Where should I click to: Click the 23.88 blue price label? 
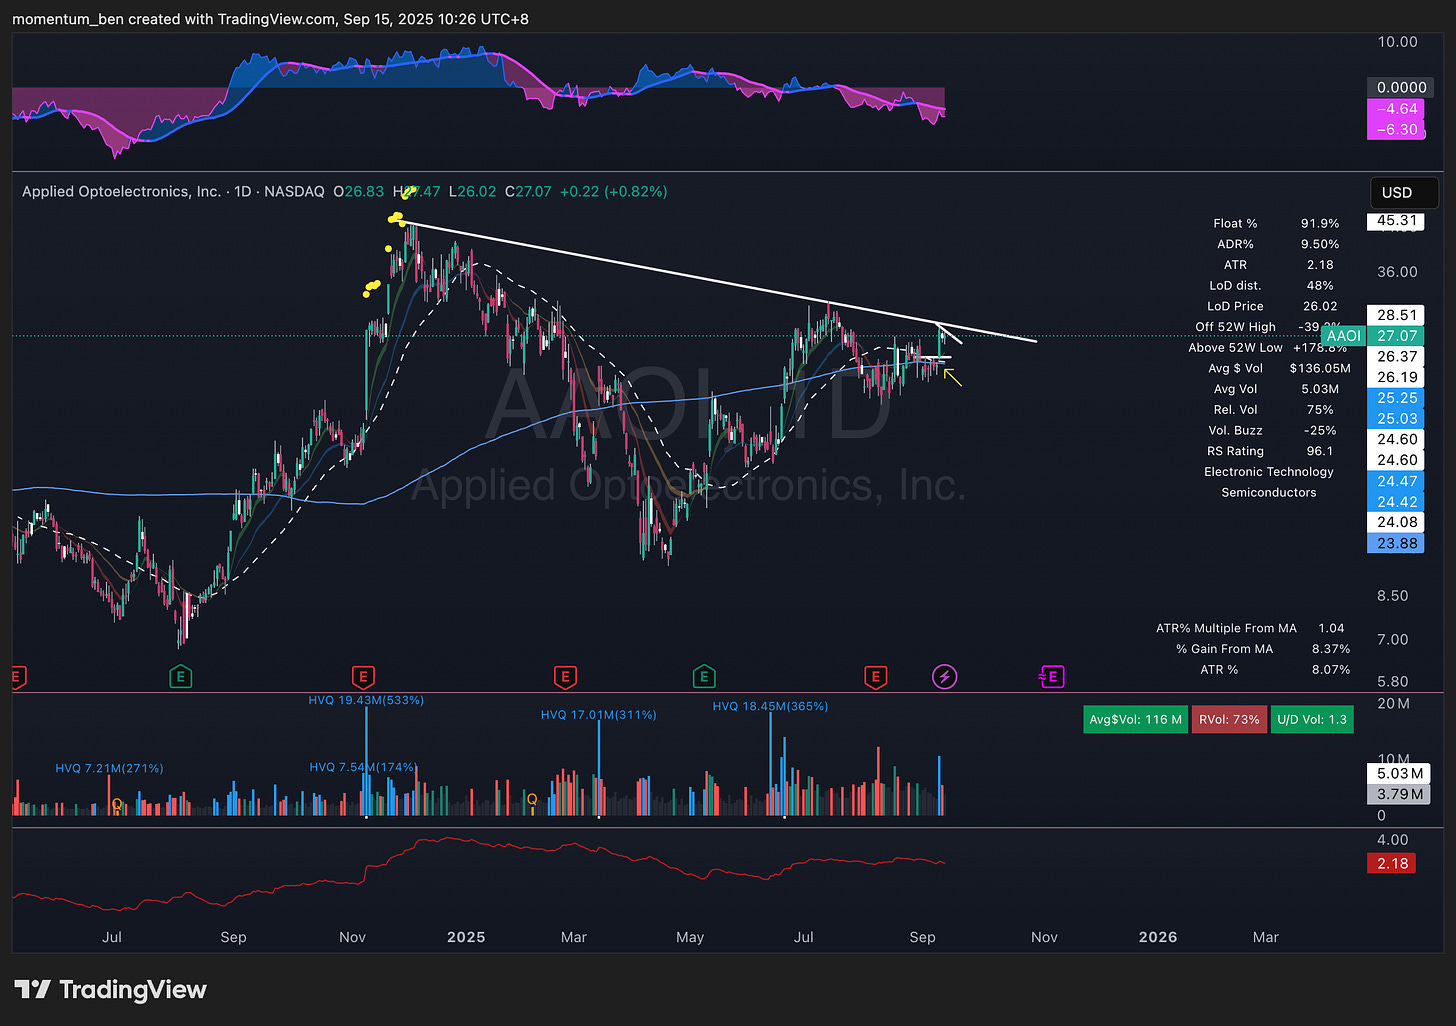click(x=1397, y=543)
